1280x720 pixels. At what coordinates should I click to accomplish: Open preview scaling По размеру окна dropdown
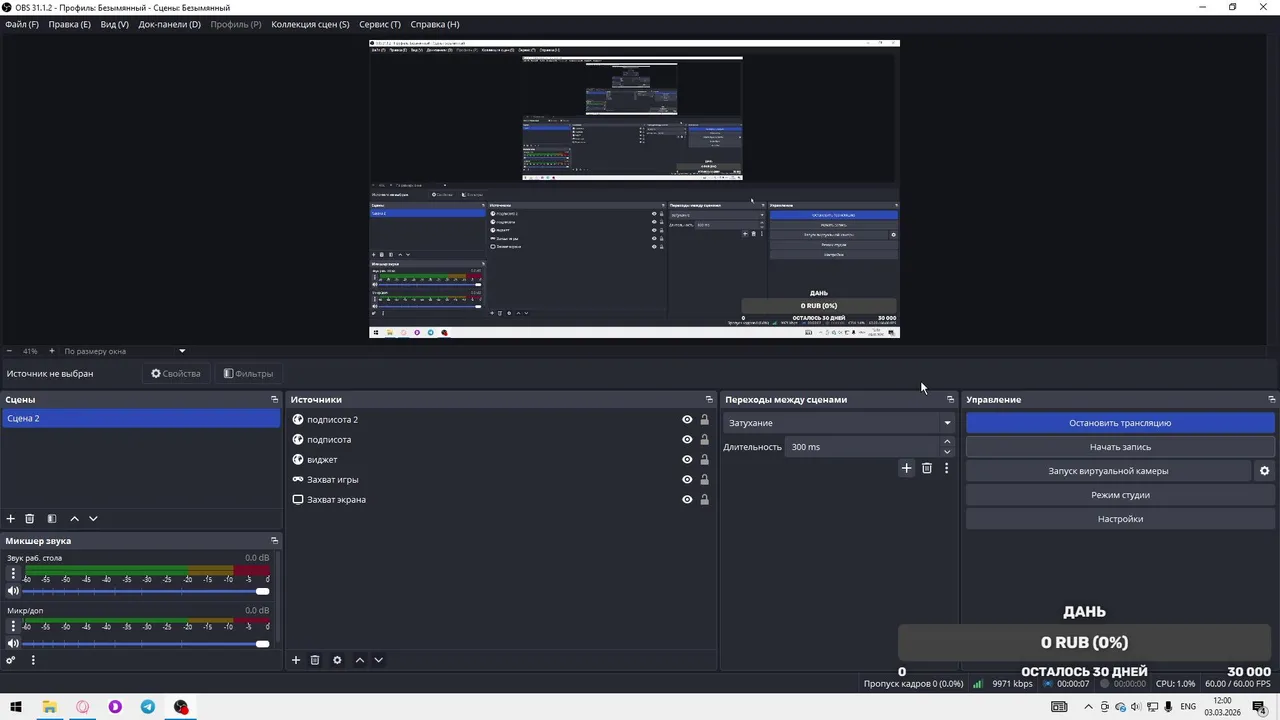point(124,351)
